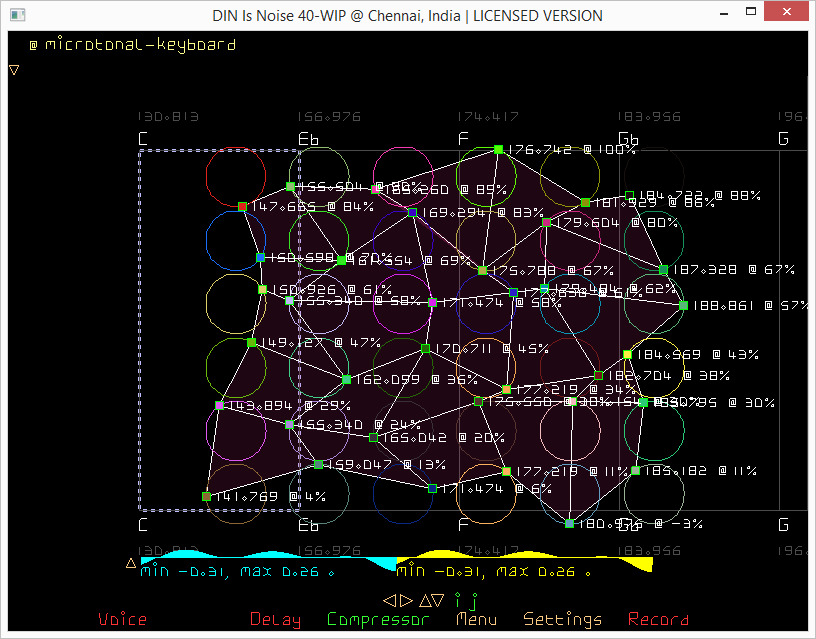Viewport: 816px width, 639px height.
Task: Open the Settings screen
Action: coord(562,620)
